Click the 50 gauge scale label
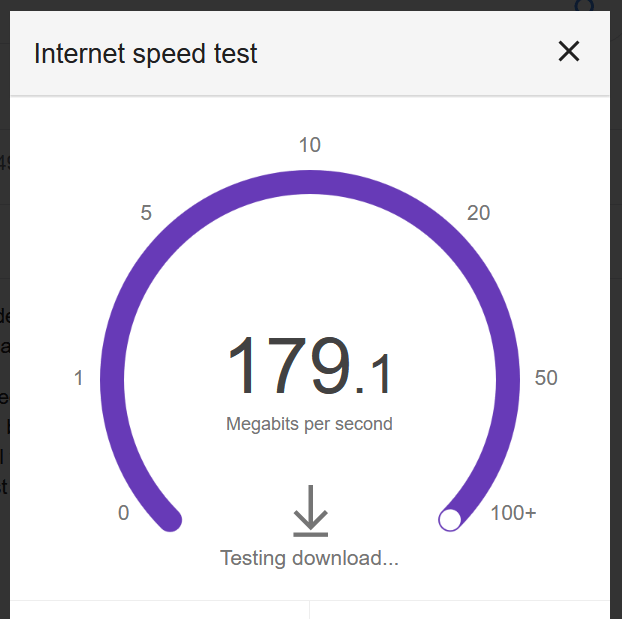 pos(546,378)
